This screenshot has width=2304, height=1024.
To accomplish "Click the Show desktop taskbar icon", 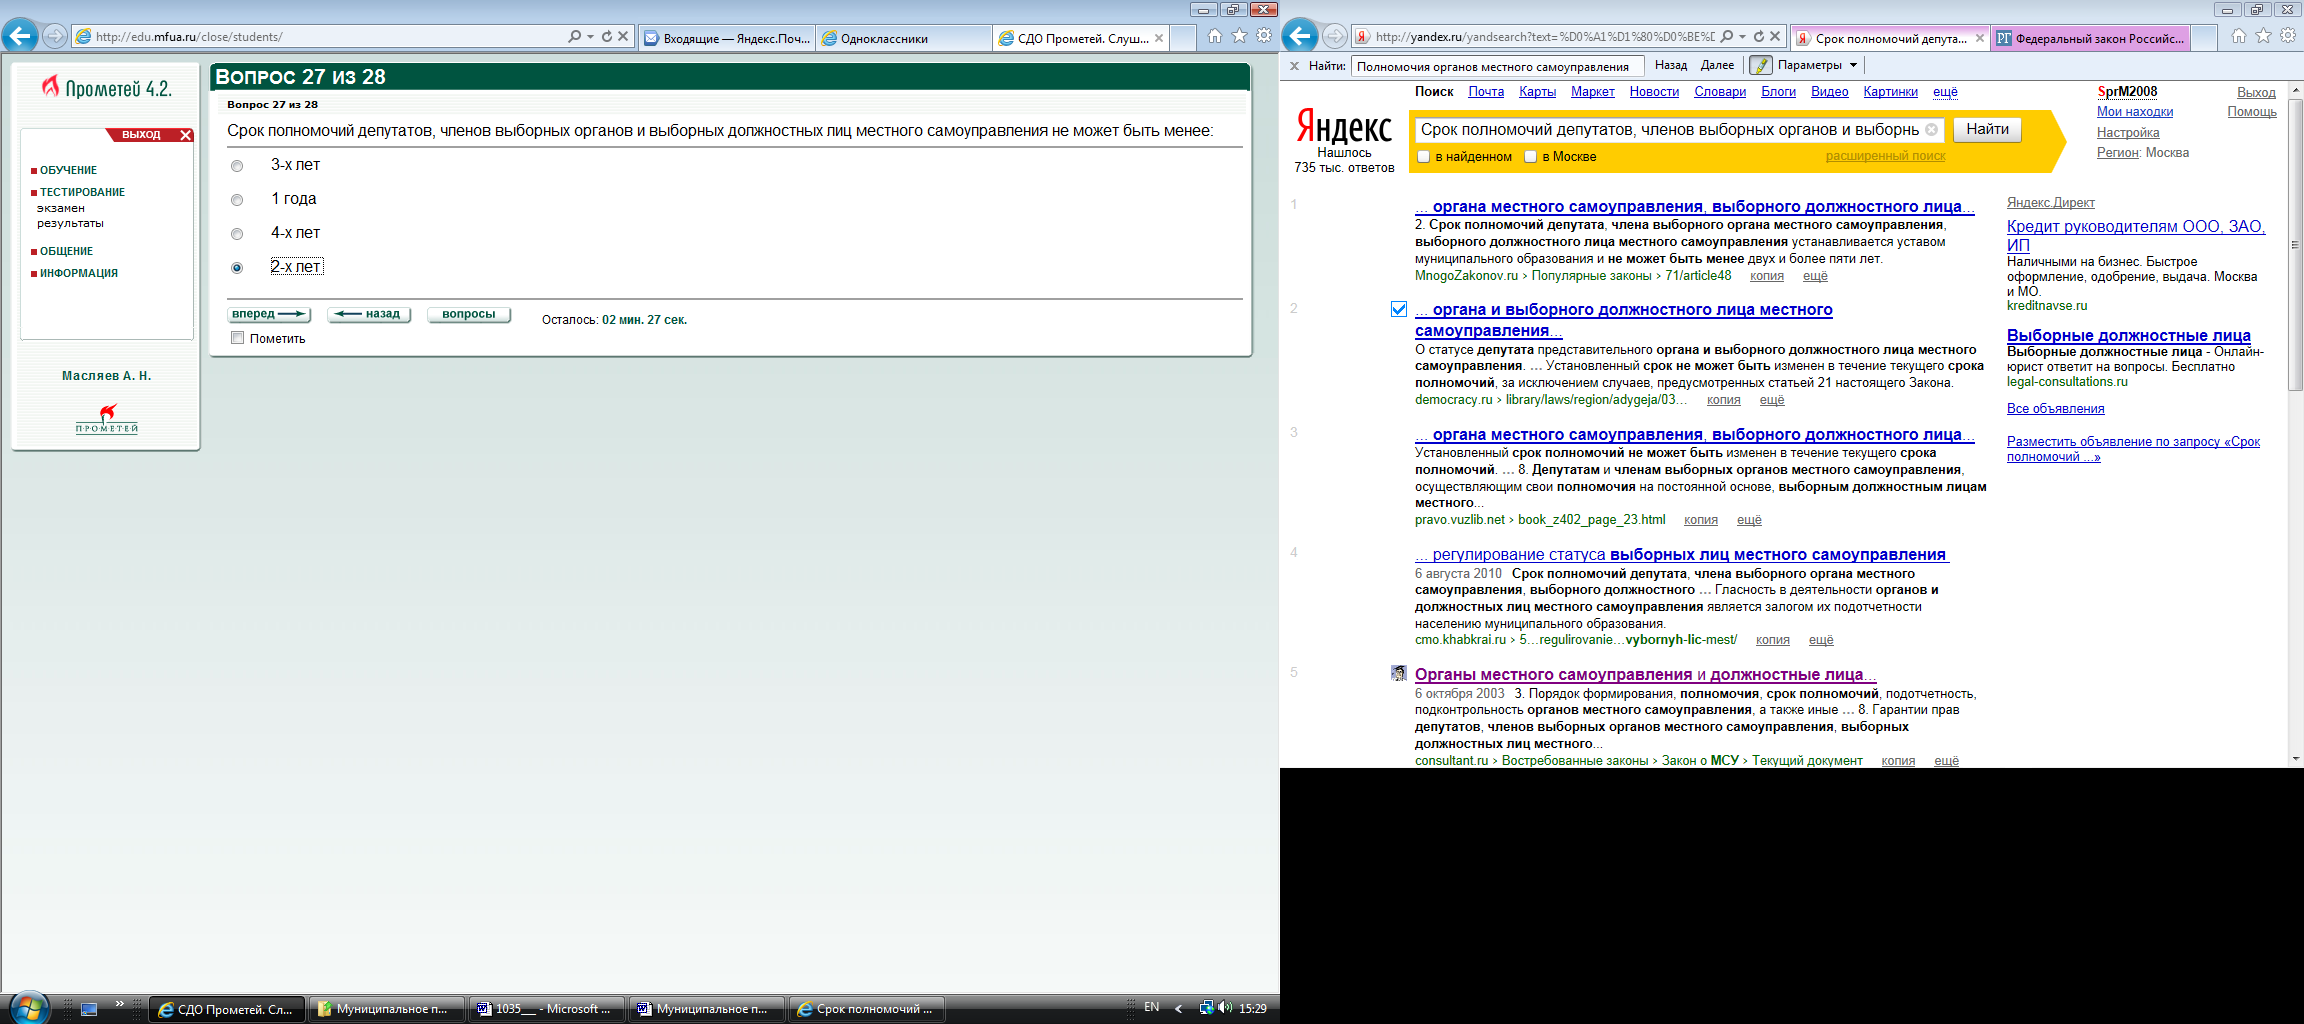I will pos(89,1009).
